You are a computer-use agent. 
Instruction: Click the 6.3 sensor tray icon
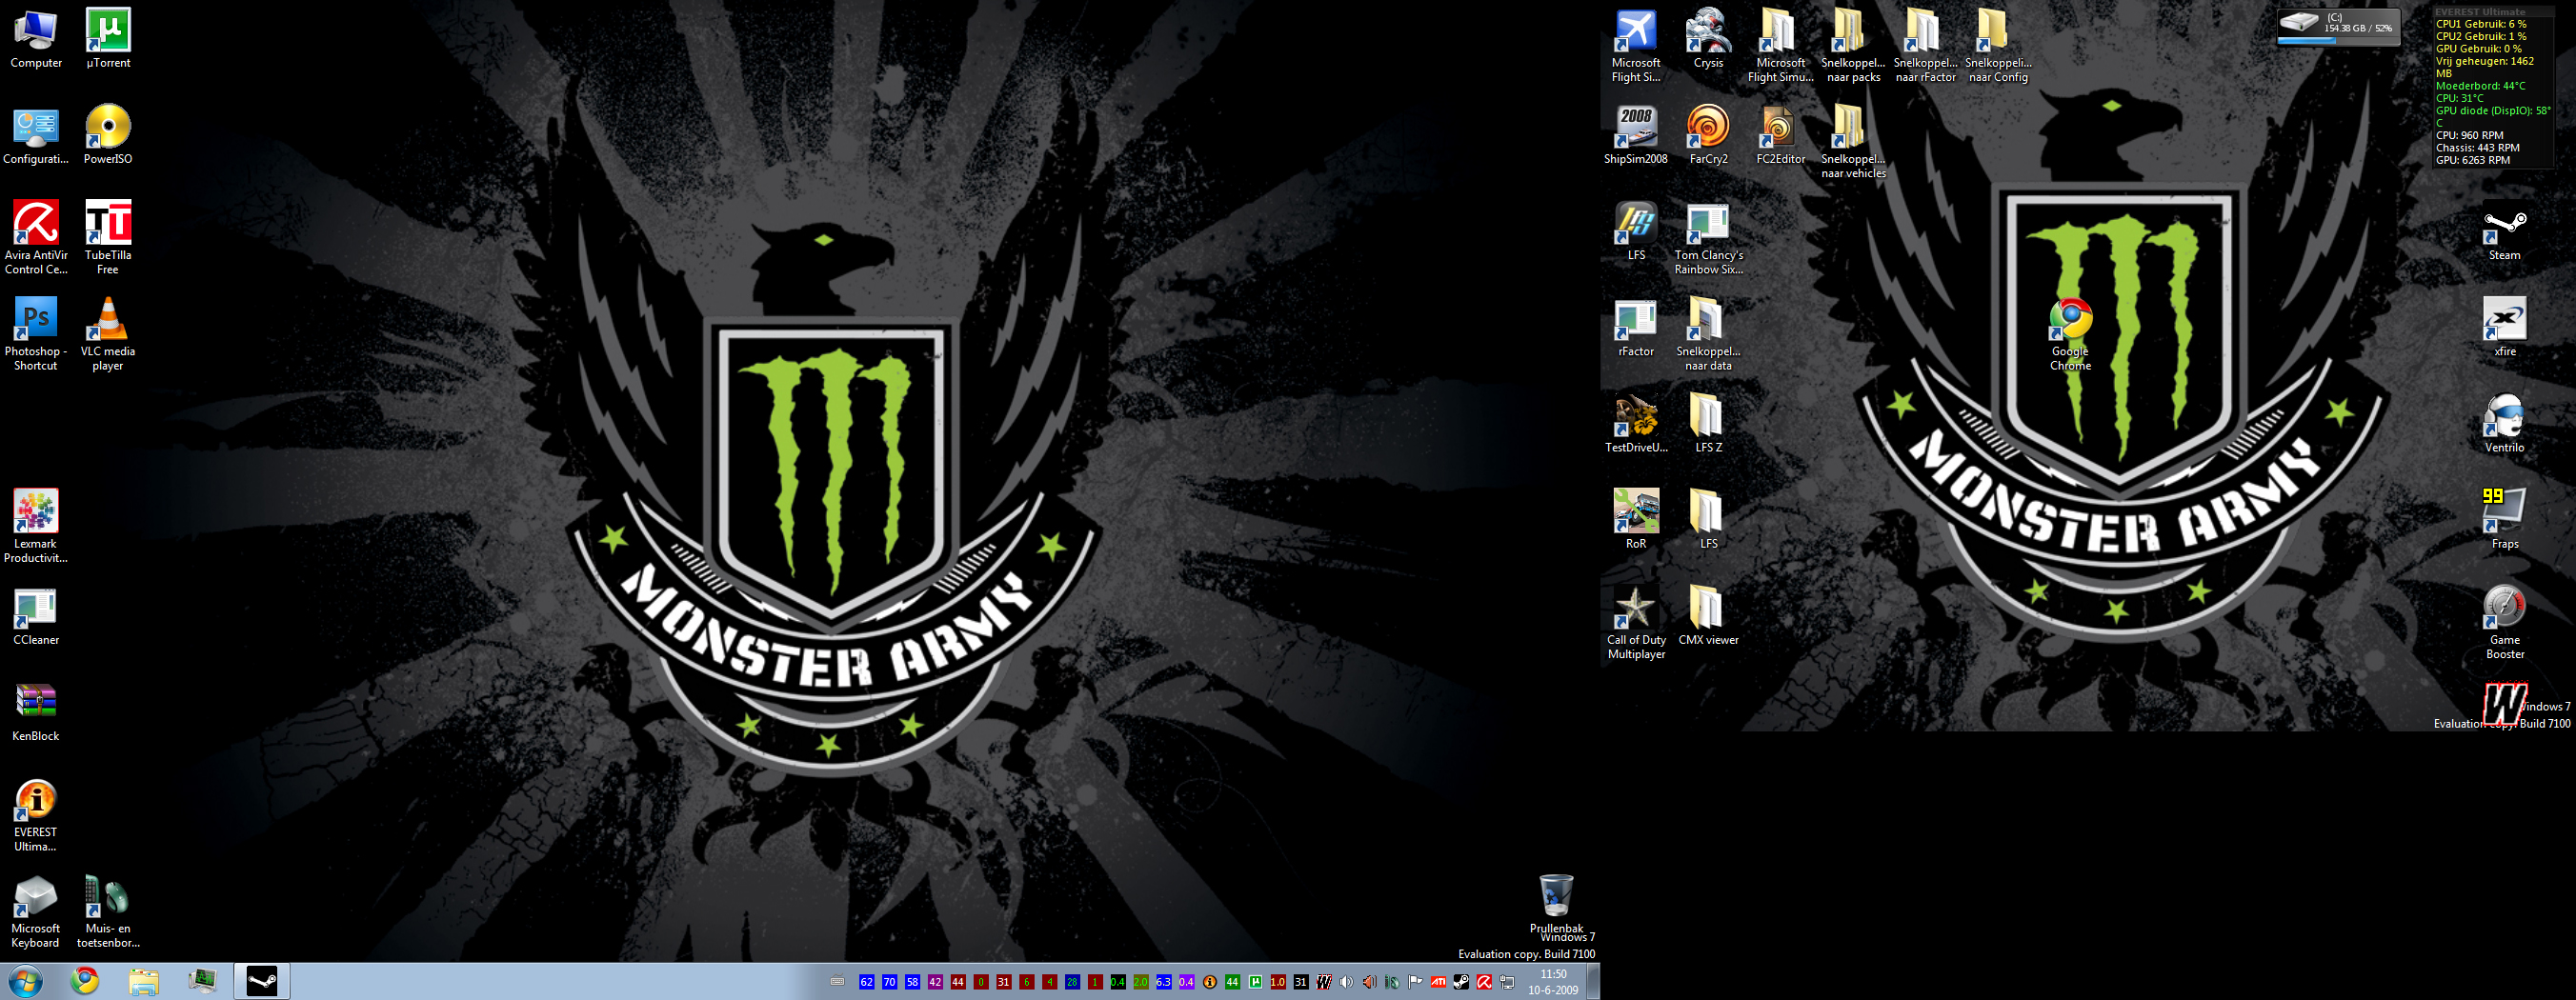1163,982
